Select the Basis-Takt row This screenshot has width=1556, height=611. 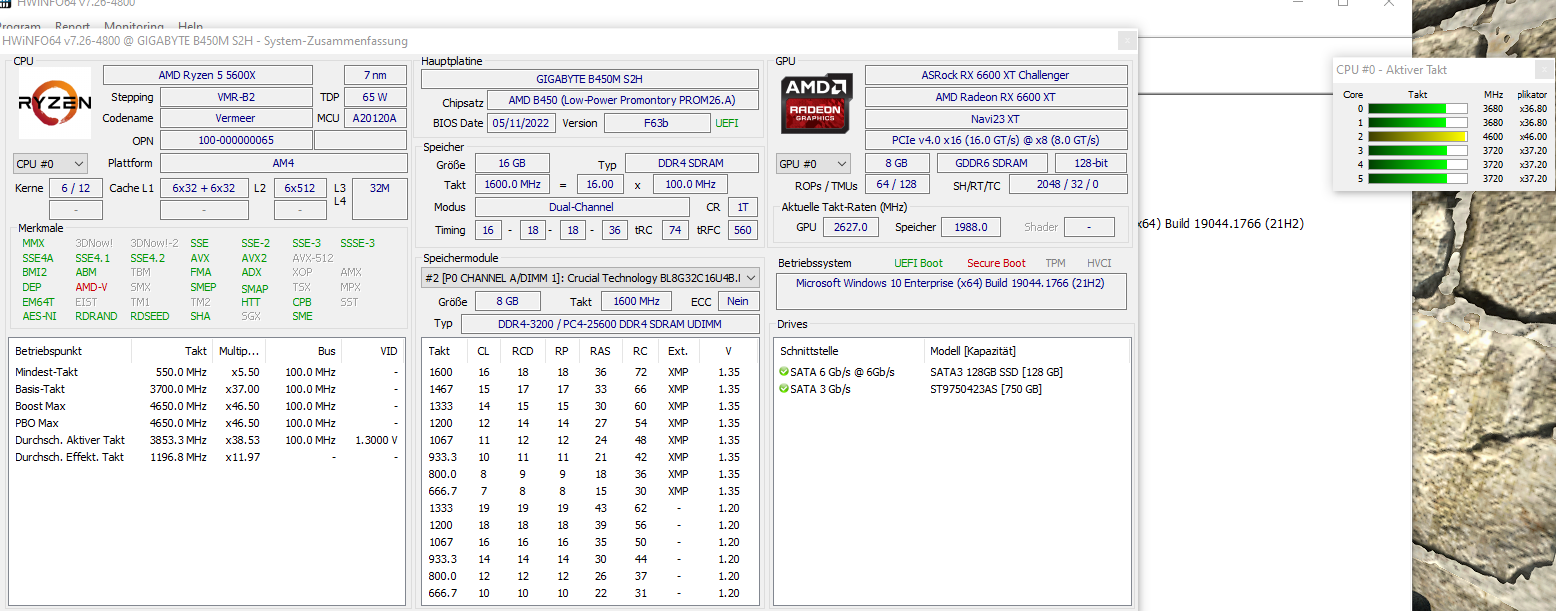[206, 389]
